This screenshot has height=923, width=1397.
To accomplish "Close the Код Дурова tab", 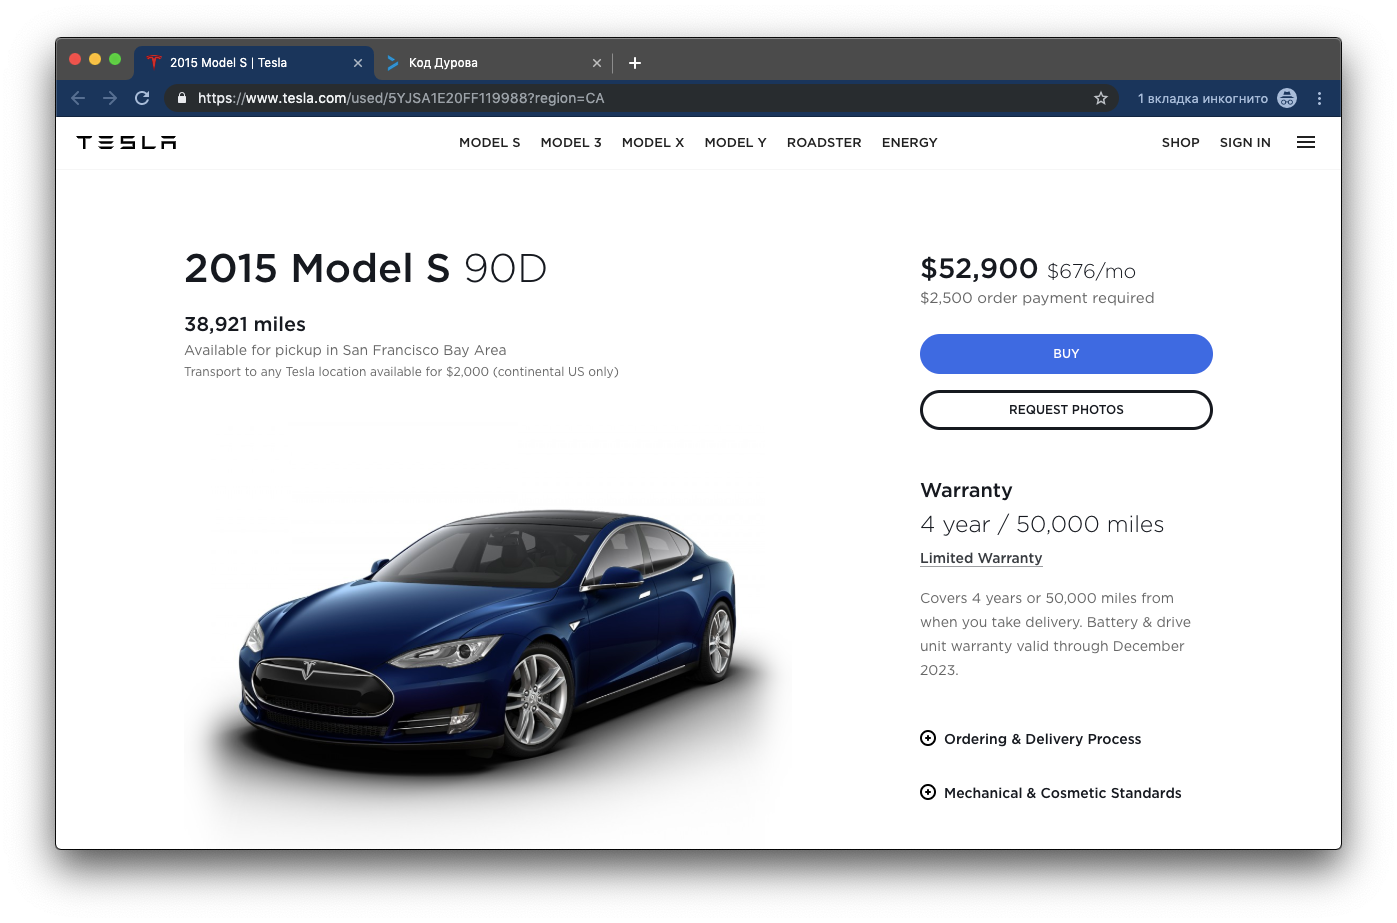I will (597, 63).
